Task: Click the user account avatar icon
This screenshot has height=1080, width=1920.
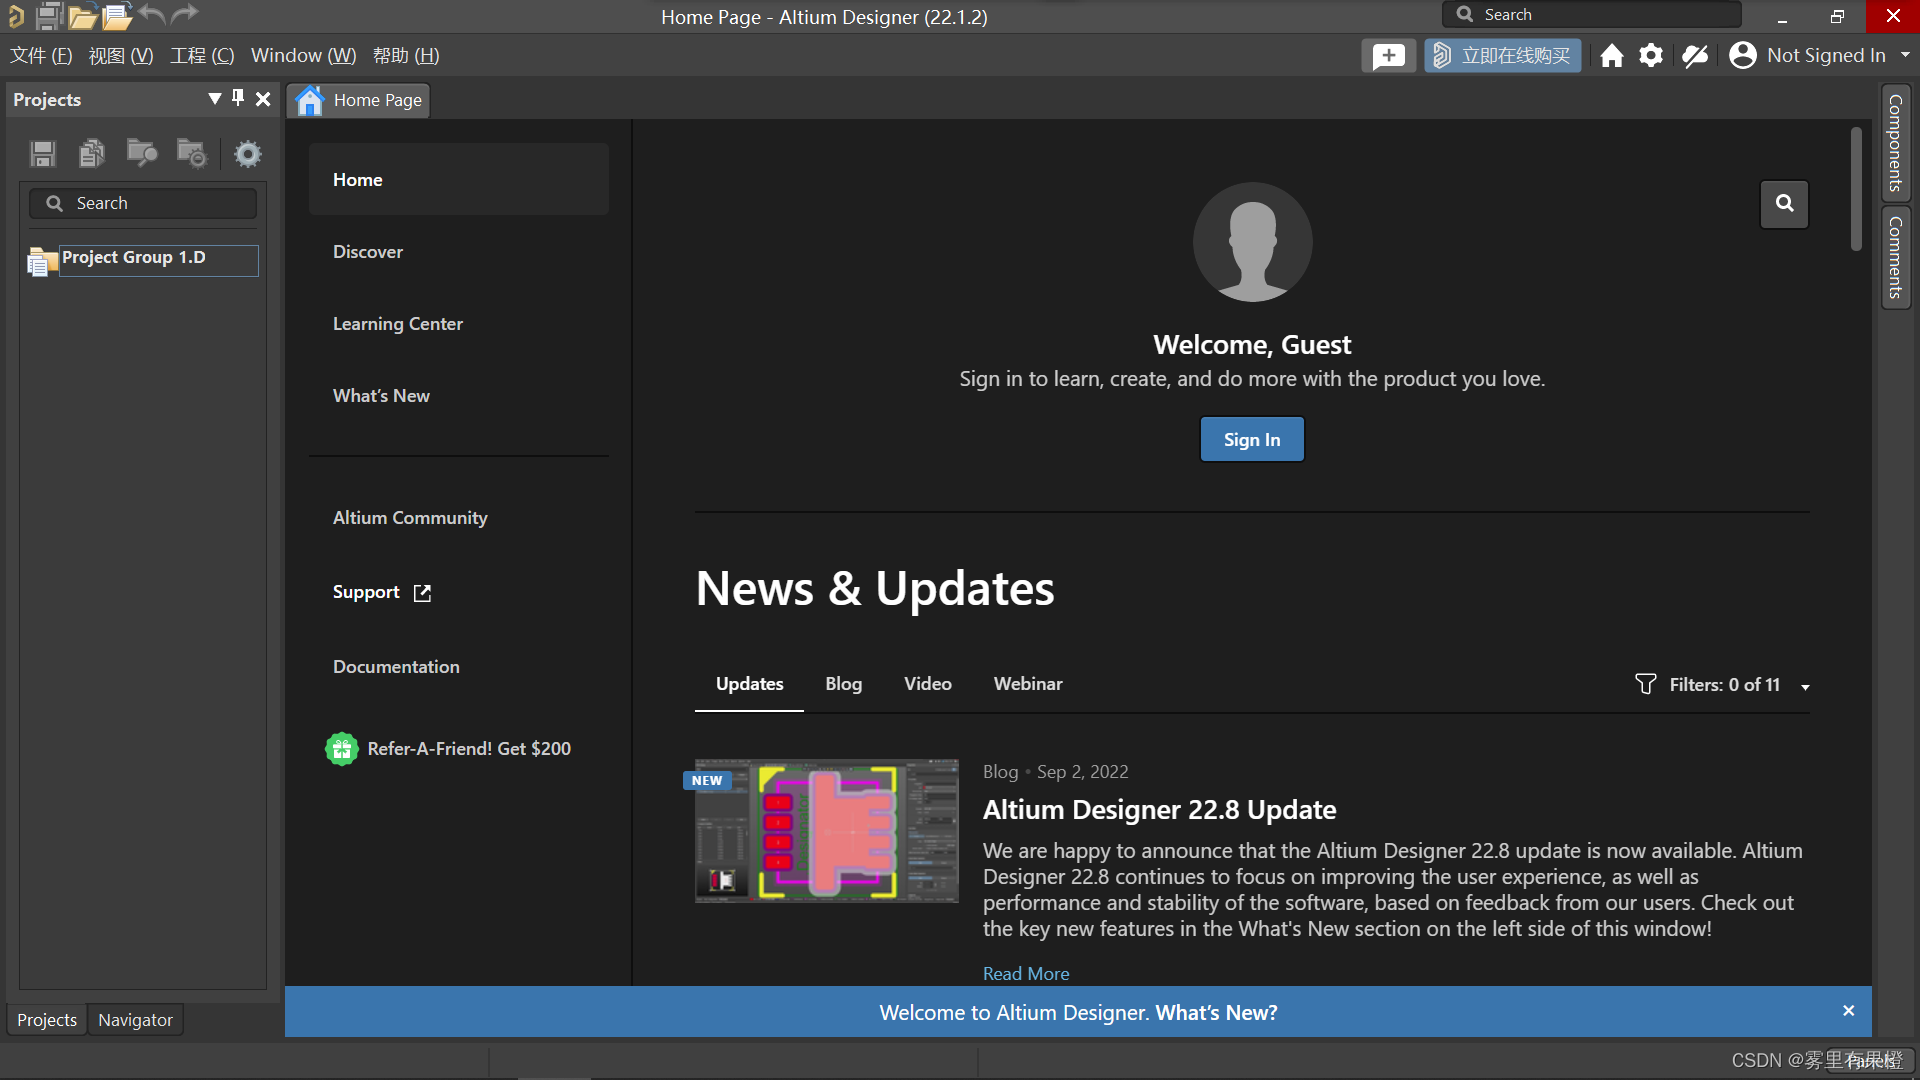Action: click(1743, 56)
